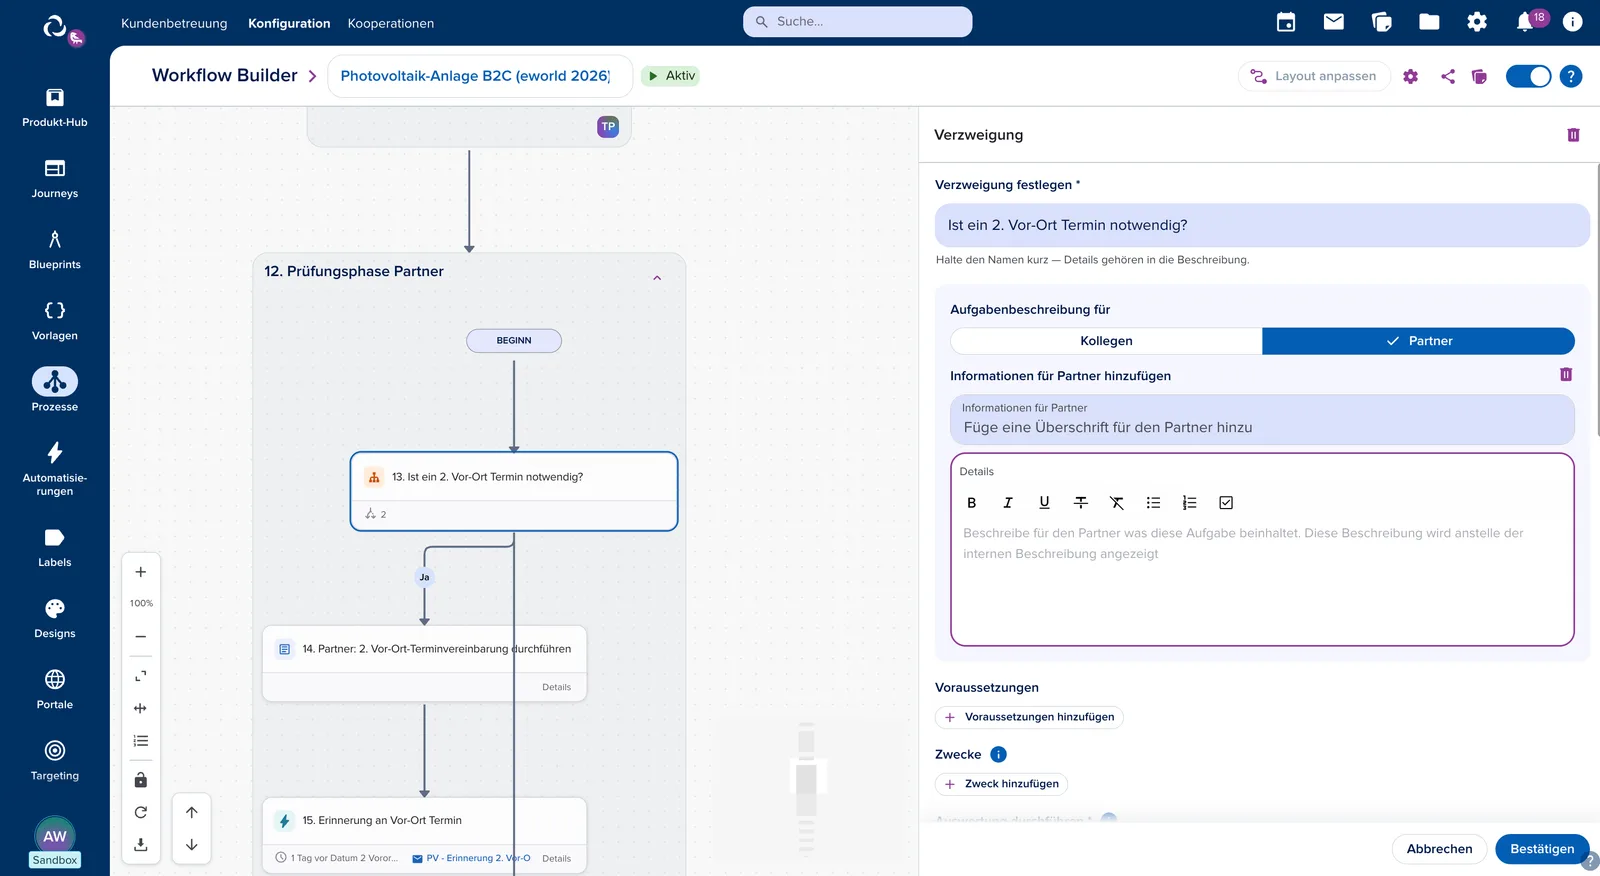
Task: Expand Details of step 15 Erinnerung node
Action: click(x=556, y=859)
